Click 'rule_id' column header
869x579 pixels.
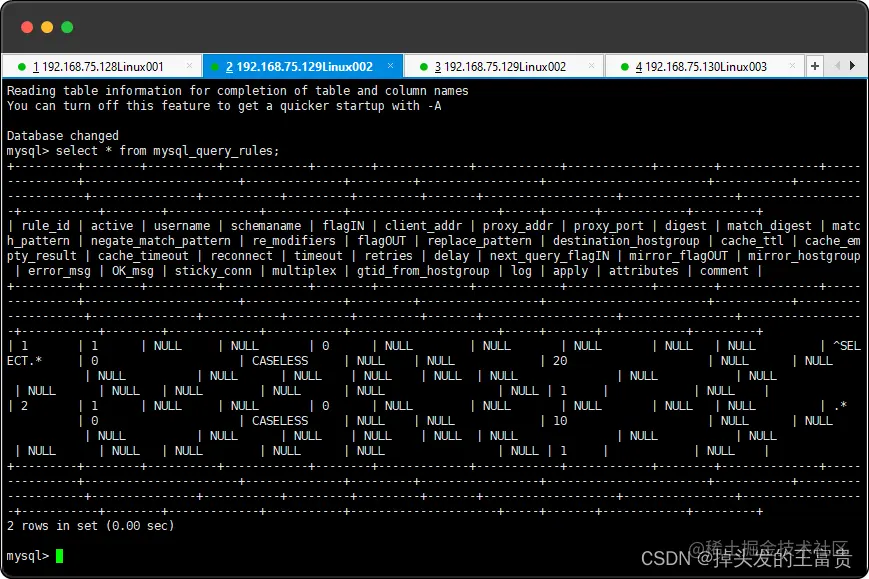coord(45,226)
